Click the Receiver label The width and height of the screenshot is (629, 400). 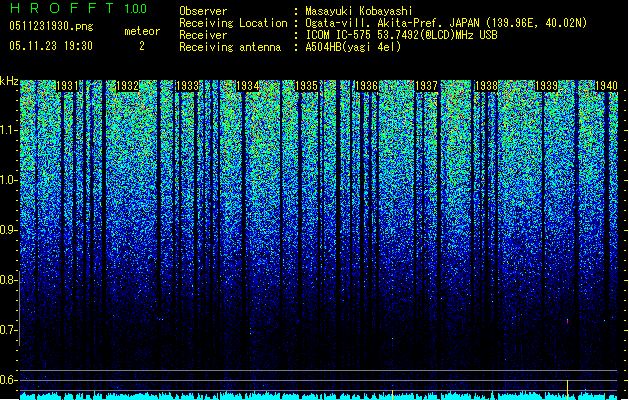pyautogui.click(x=203, y=35)
